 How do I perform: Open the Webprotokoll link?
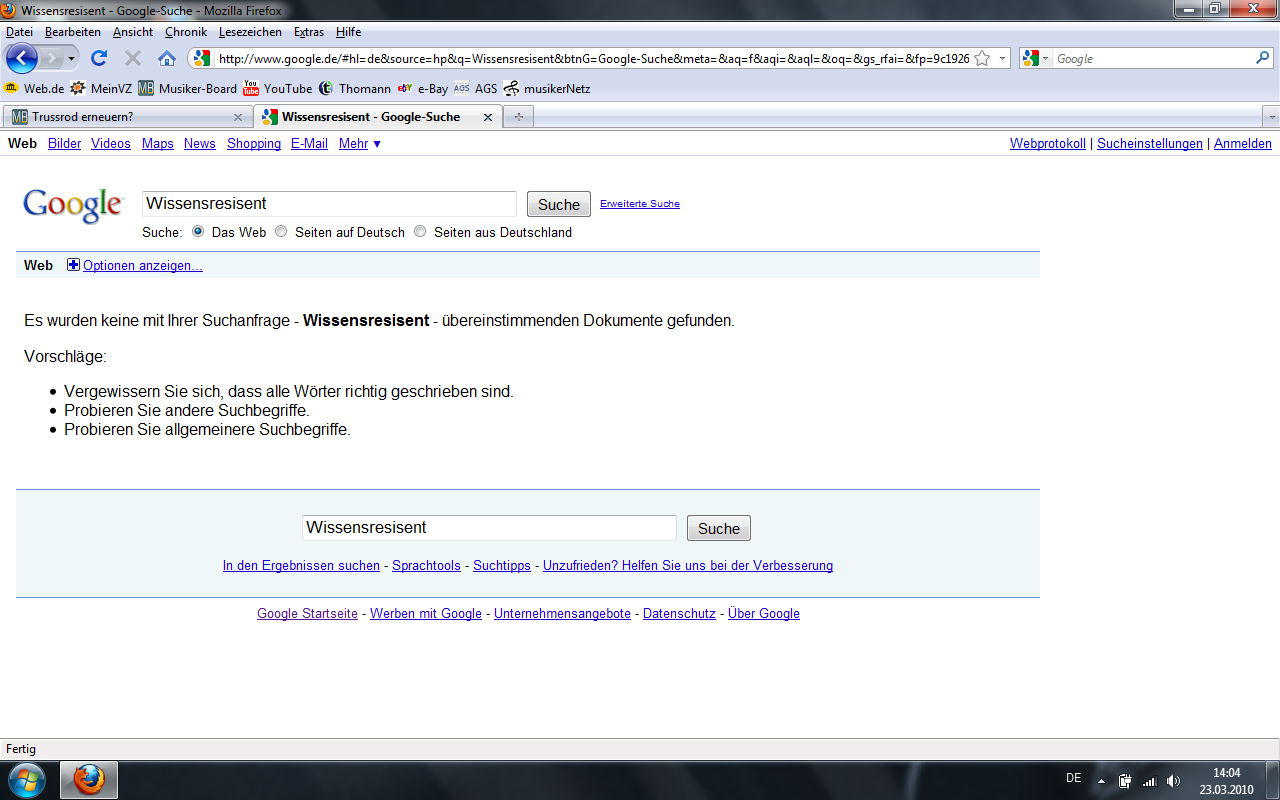point(1048,143)
